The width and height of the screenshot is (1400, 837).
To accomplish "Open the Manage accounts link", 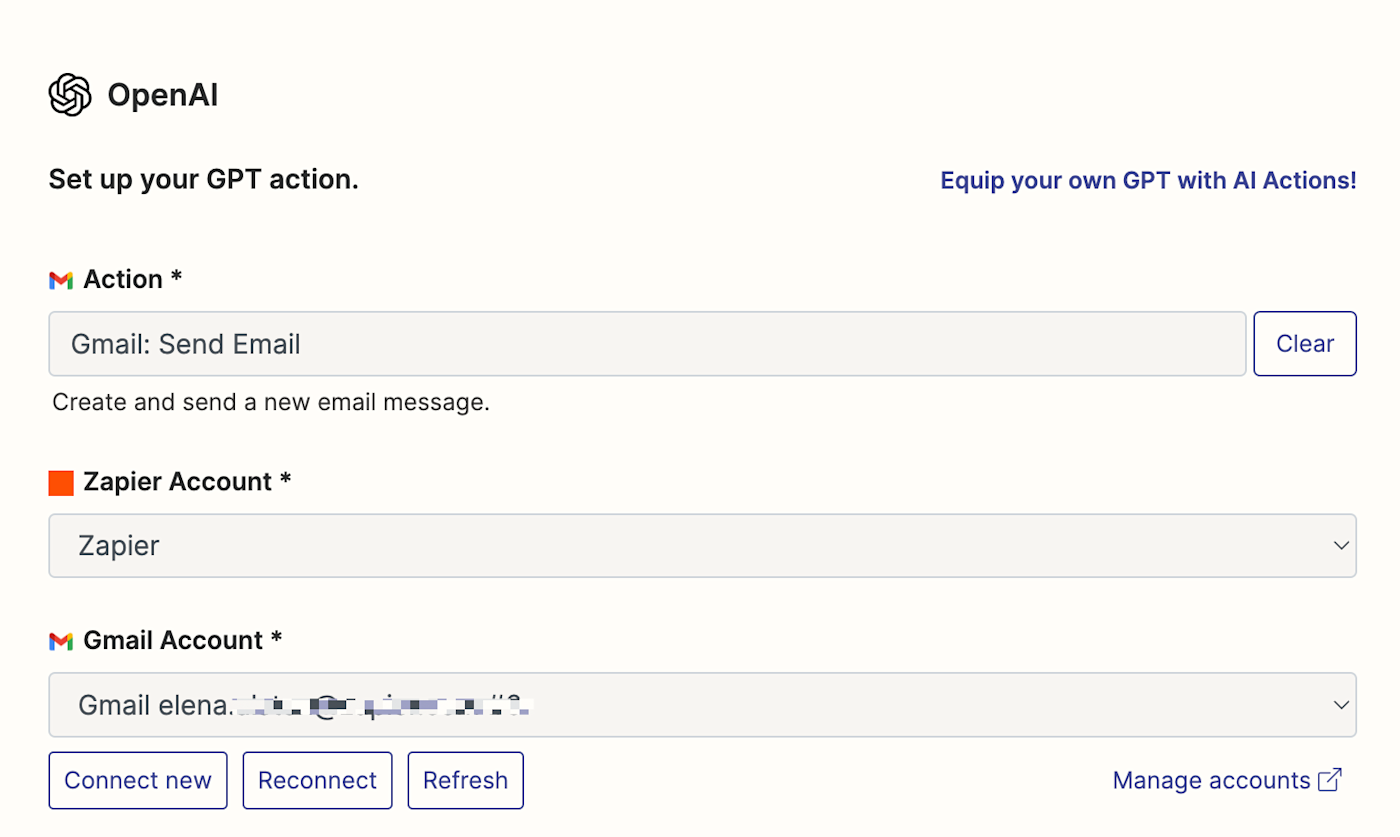I will [x=1211, y=780].
